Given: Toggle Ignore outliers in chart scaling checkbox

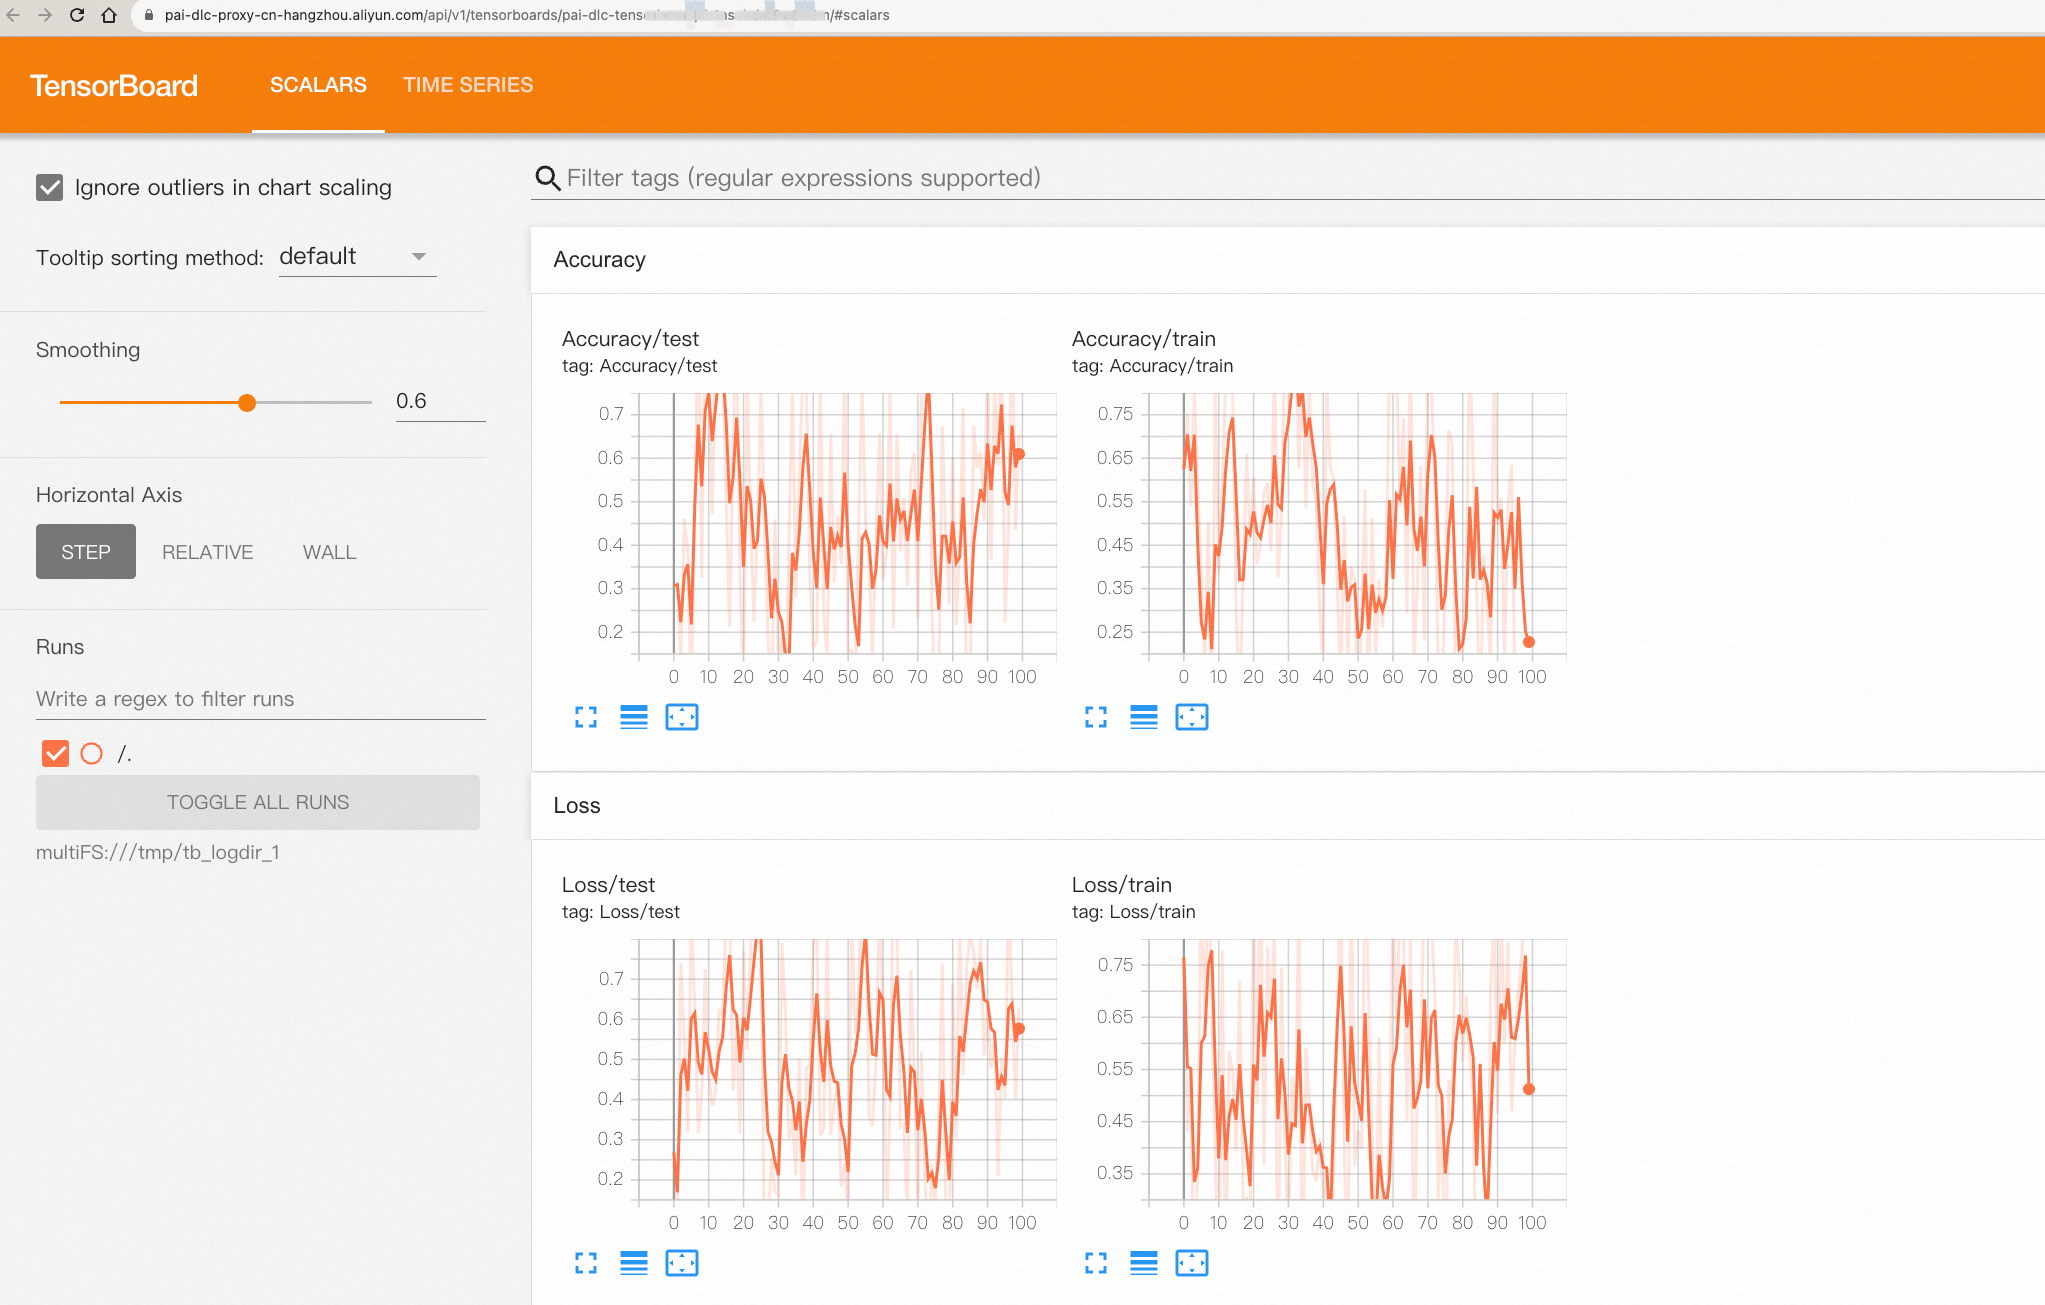Looking at the screenshot, I should [50, 187].
